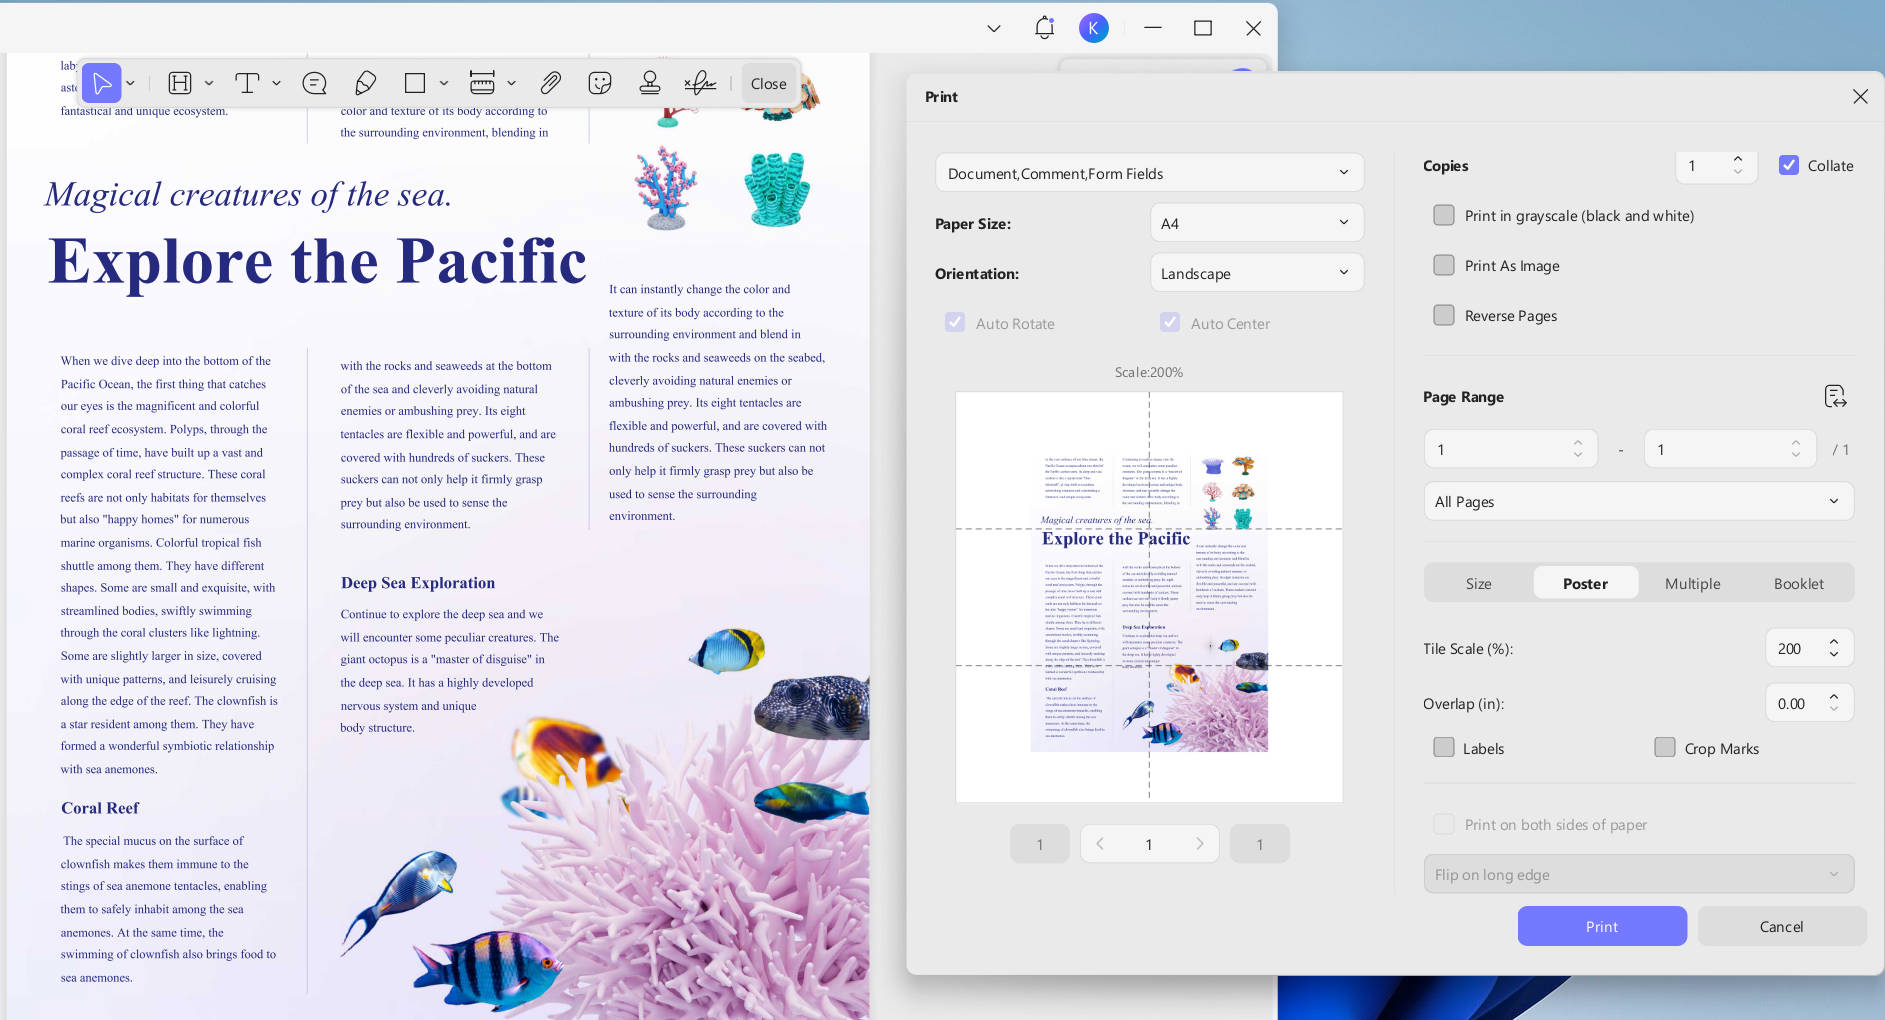Click the Print button

(x=1602, y=926)
